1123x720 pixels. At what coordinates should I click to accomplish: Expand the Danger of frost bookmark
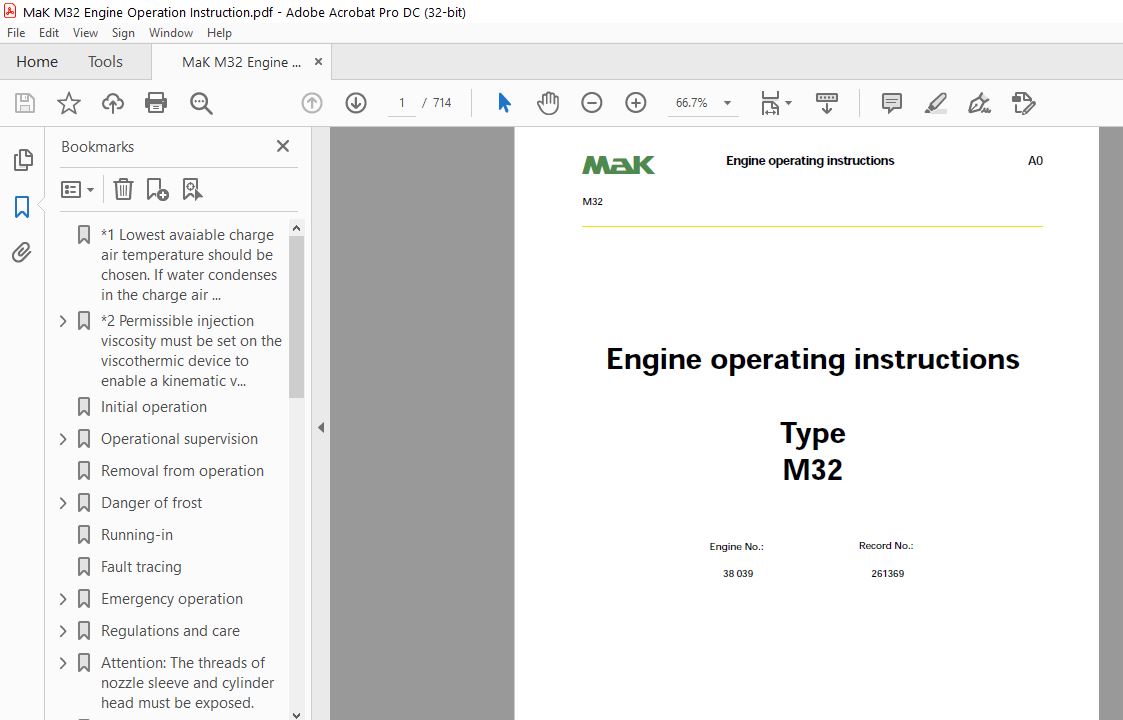click(63, 503)
